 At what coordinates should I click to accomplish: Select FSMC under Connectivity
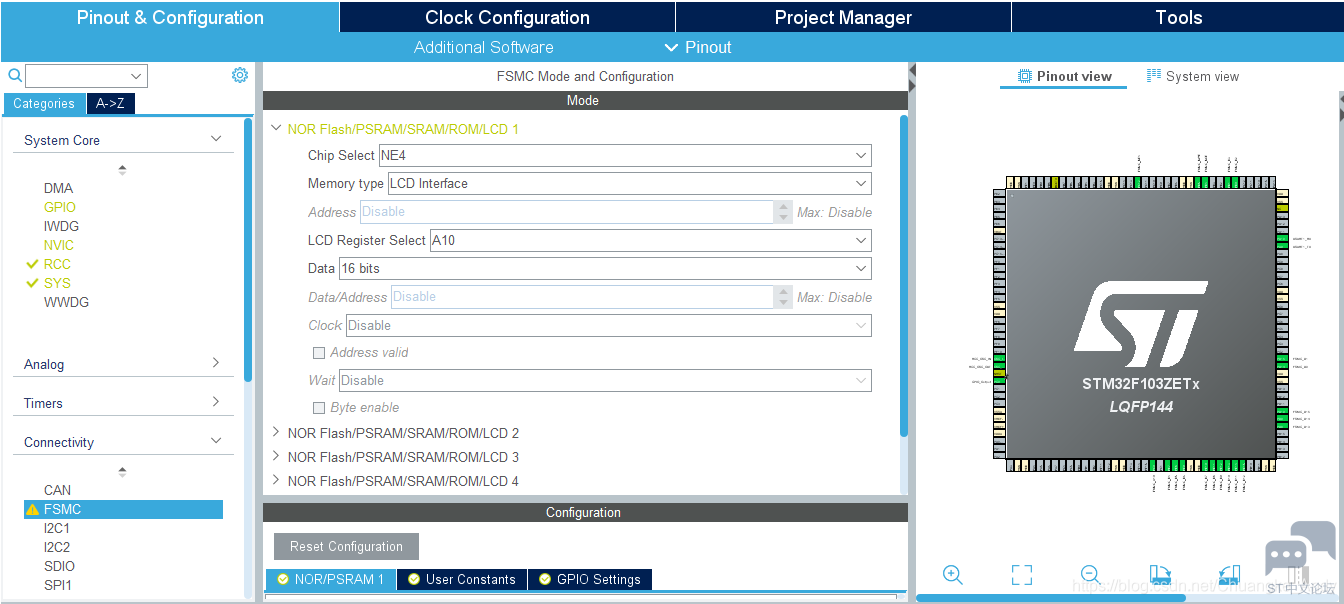[123, 509]
